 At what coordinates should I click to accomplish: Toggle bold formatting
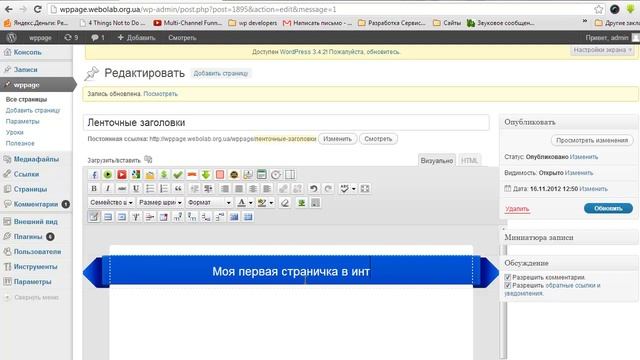click(x=94, y=189)
